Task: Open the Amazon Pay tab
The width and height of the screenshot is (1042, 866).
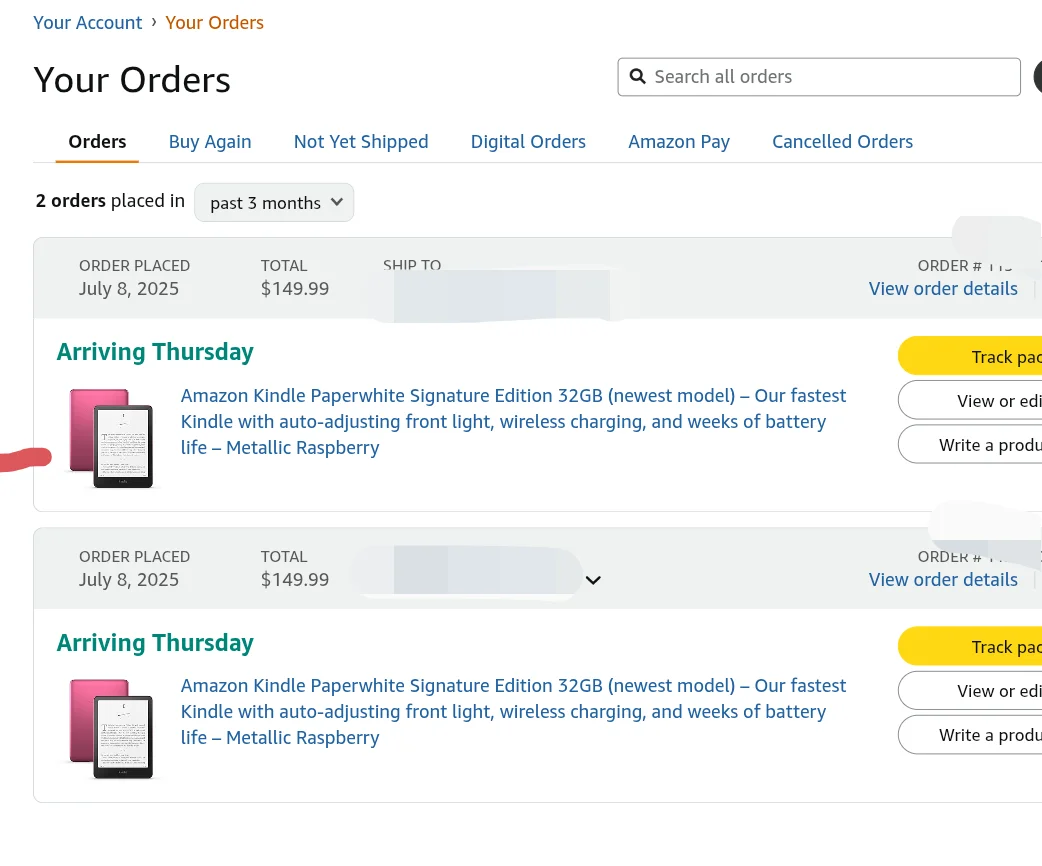Action: (679, 142)
